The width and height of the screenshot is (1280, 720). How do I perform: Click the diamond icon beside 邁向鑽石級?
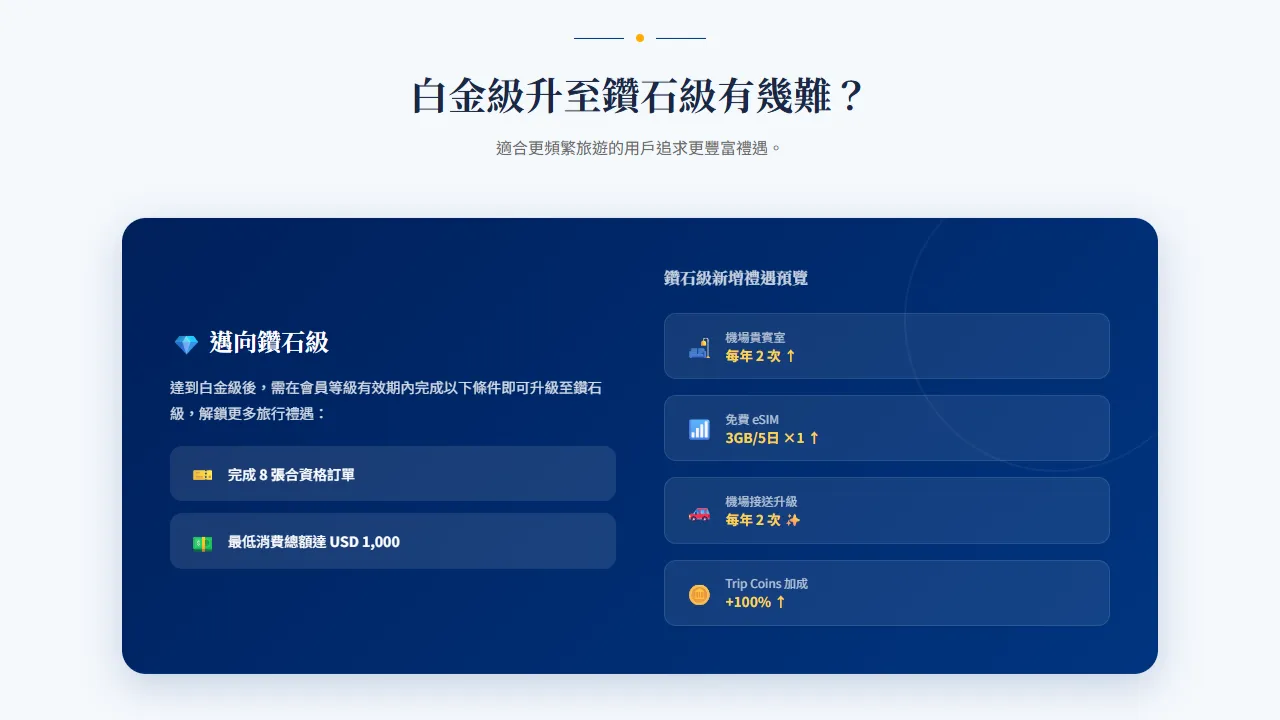(x=186, y=344)
